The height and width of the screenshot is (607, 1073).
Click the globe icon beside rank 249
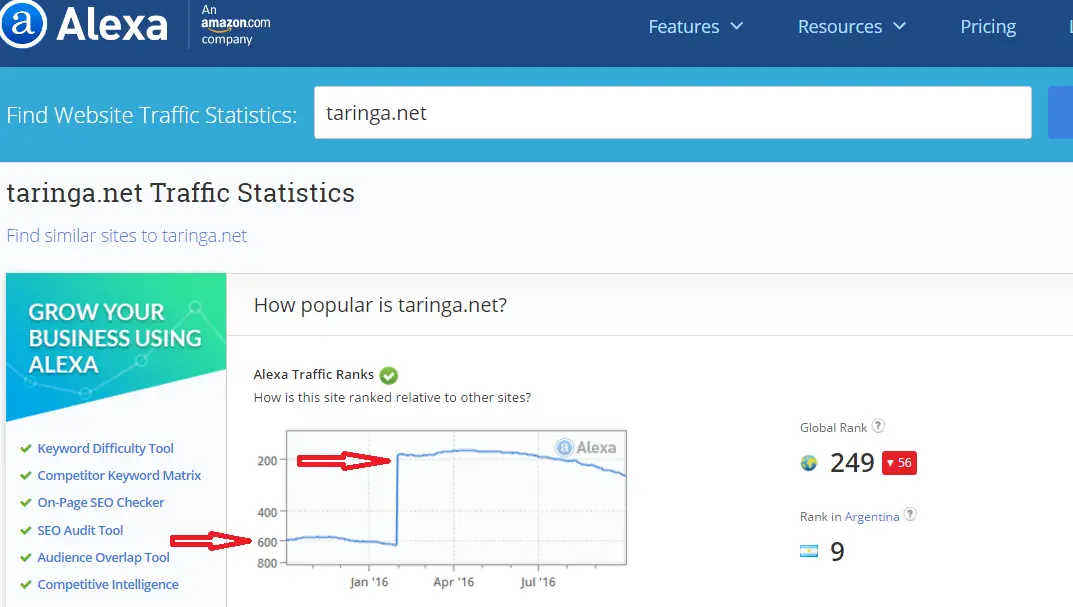tap(809, 463)
